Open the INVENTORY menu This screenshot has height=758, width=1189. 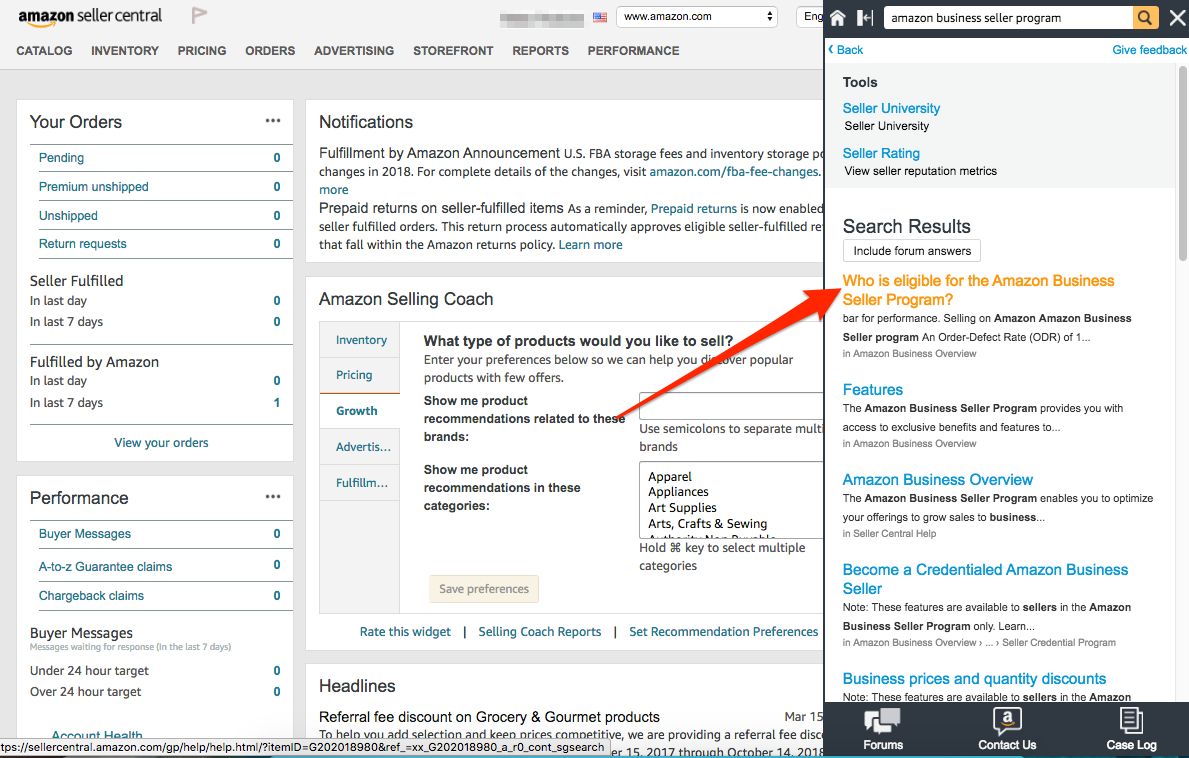(x=125, y=51)
